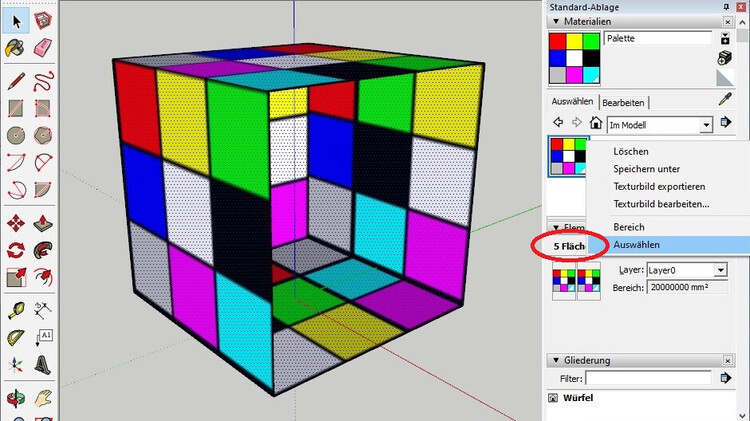The width and height of the screenshot is (750, 421).
Task: Switch to the Bearbeiten tab
Action: pyautogui.click(x=623, y=102)
